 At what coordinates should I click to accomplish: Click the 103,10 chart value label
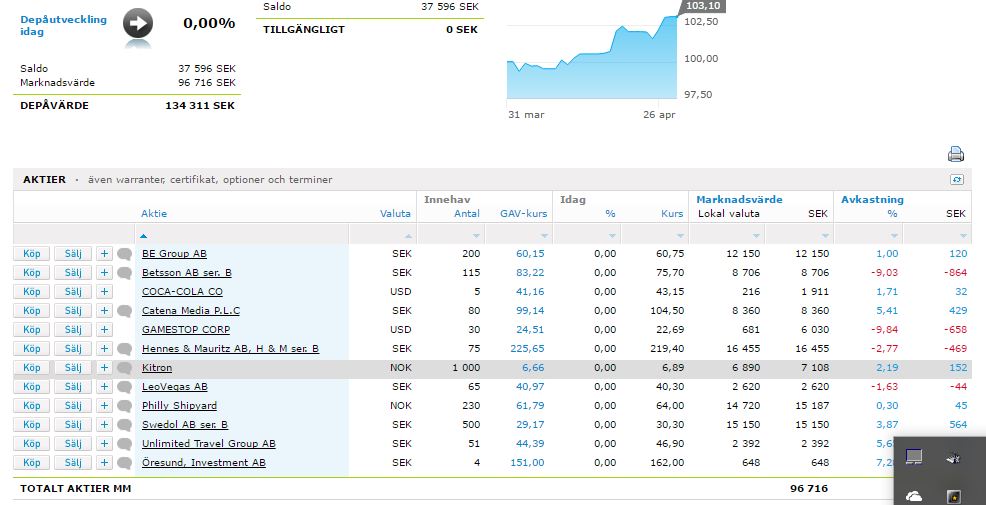coord(702,6)
